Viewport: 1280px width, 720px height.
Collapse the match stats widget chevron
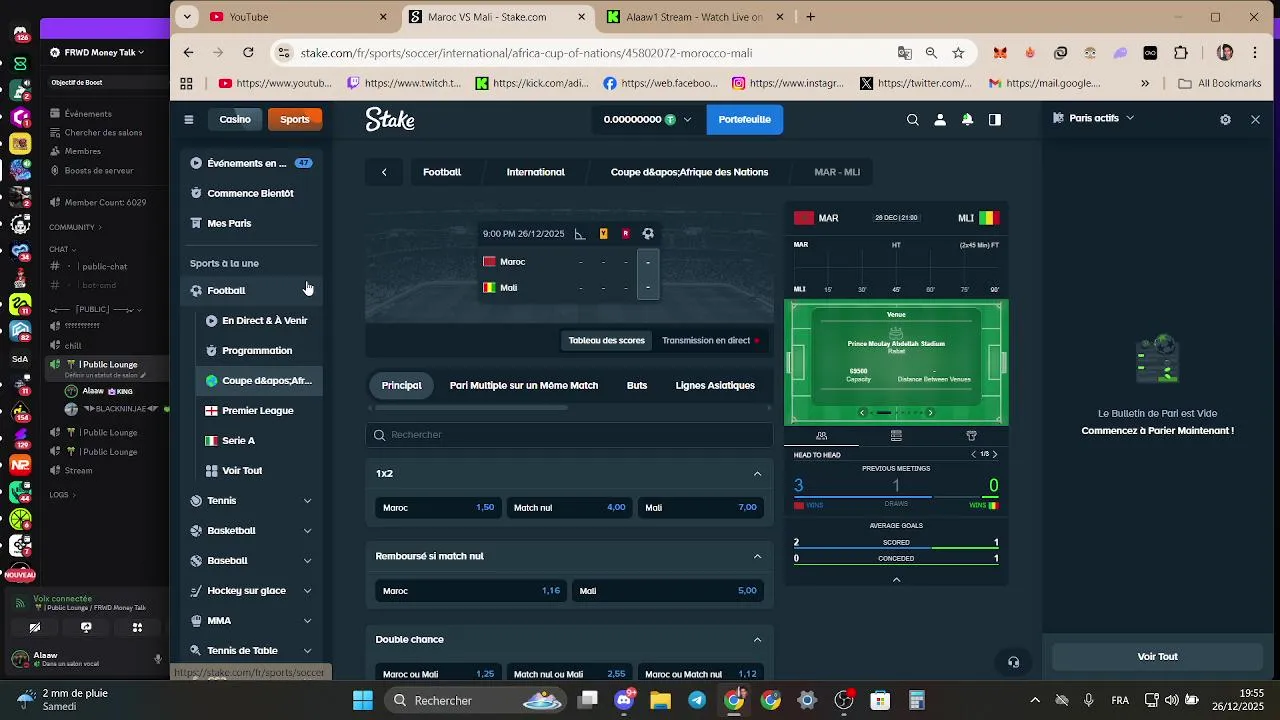[896, 579]
